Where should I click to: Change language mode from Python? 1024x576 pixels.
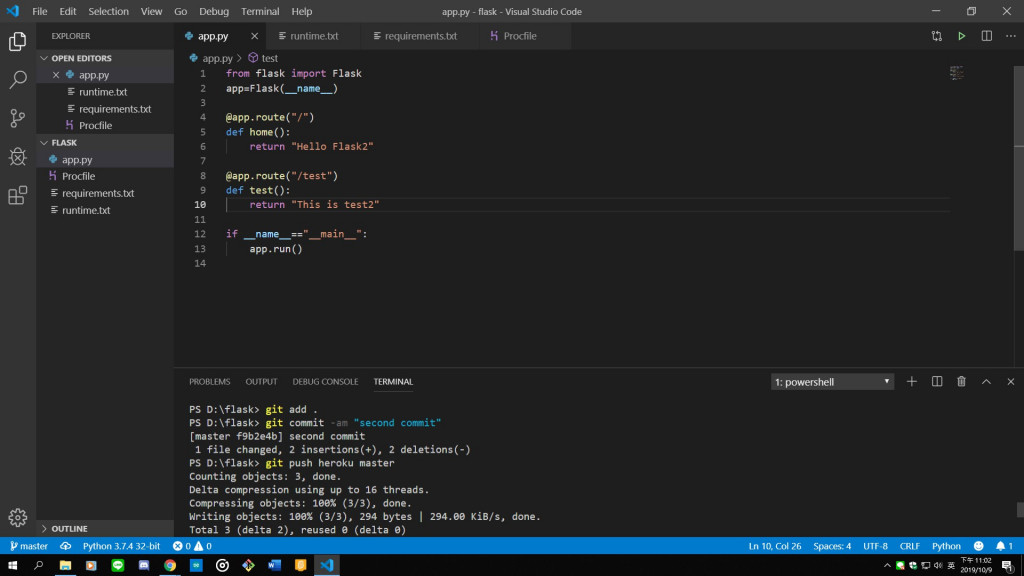(946, 546)
